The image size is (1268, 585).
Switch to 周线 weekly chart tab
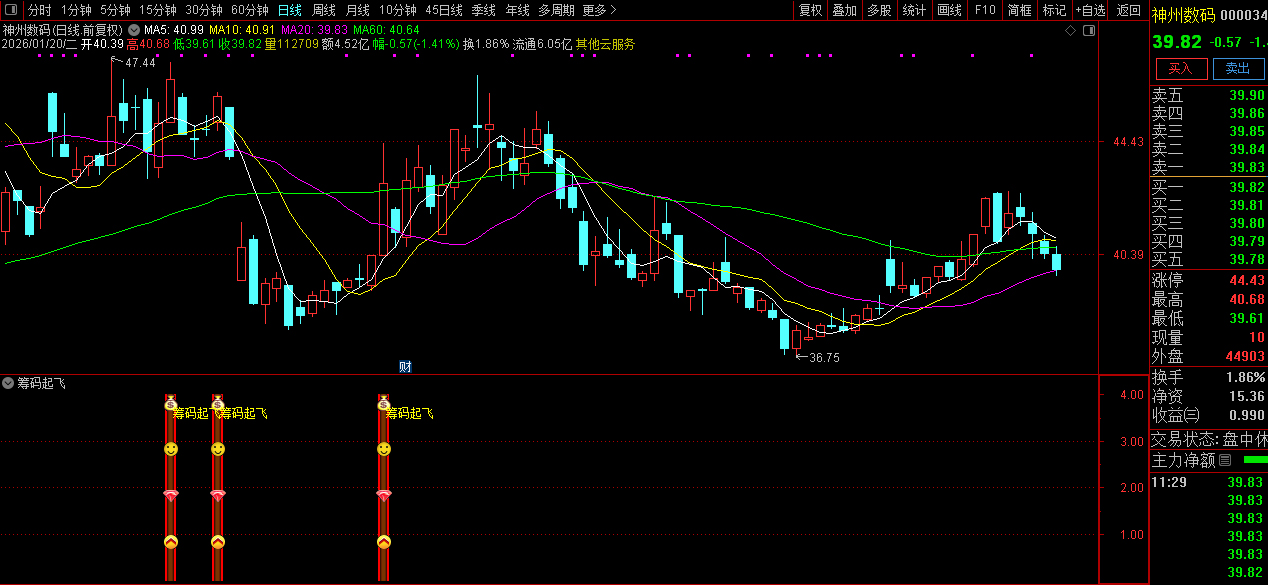pyautogui.click(x=323, y=10)
